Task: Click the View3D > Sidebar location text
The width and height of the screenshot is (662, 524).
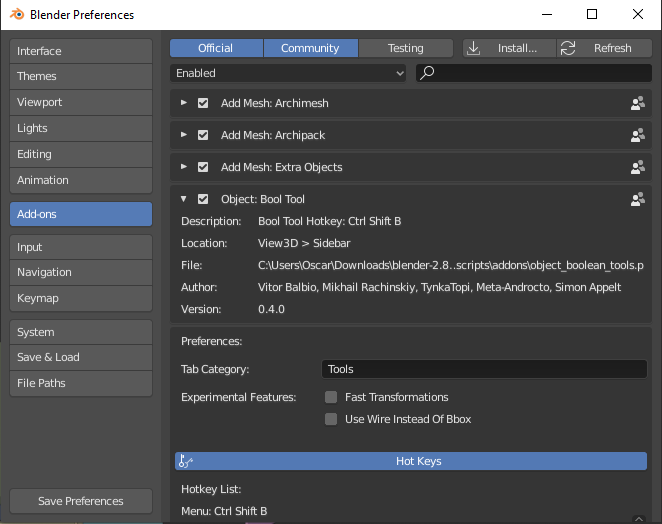Action: point(304,243)
